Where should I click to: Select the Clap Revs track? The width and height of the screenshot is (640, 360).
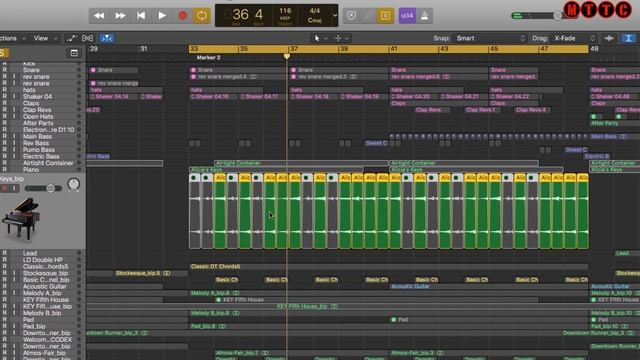coord(37,110)
